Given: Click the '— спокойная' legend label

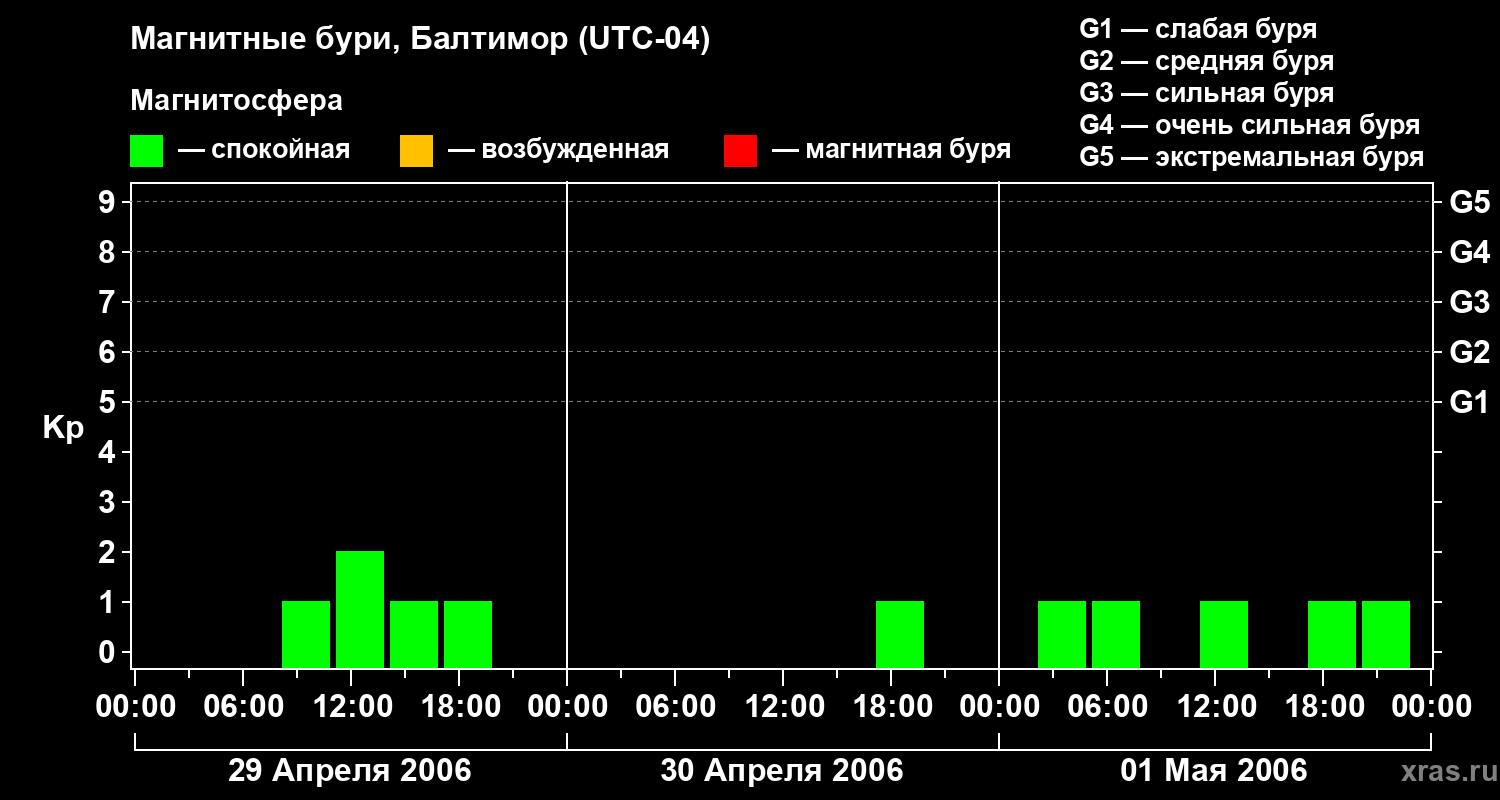Looking at the screenshot, I should click(x=264, y=150).
